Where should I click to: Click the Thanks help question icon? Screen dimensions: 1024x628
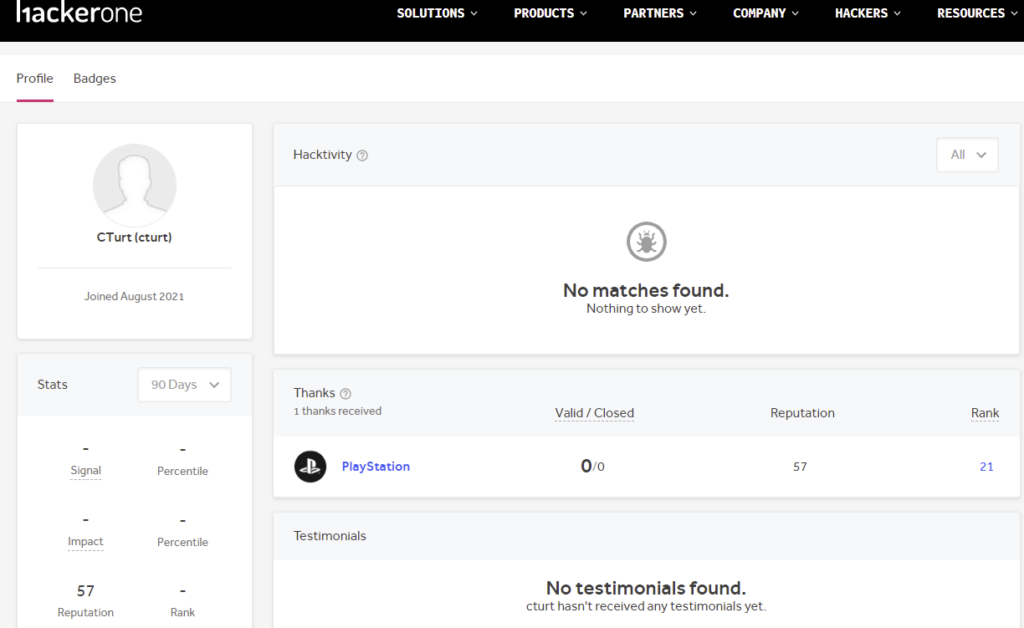point(346,394)
